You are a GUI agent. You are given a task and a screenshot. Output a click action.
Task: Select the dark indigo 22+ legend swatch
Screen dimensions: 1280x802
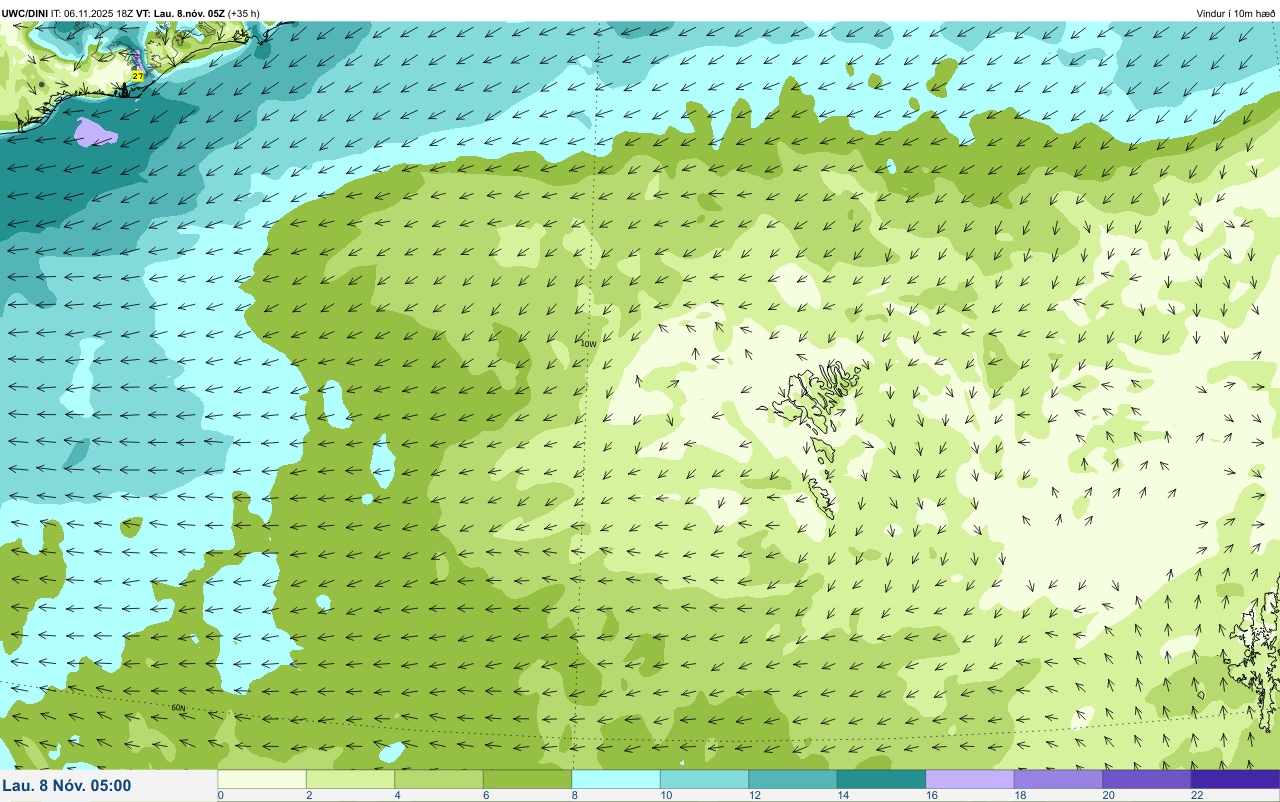click(x=1235, y=779)
